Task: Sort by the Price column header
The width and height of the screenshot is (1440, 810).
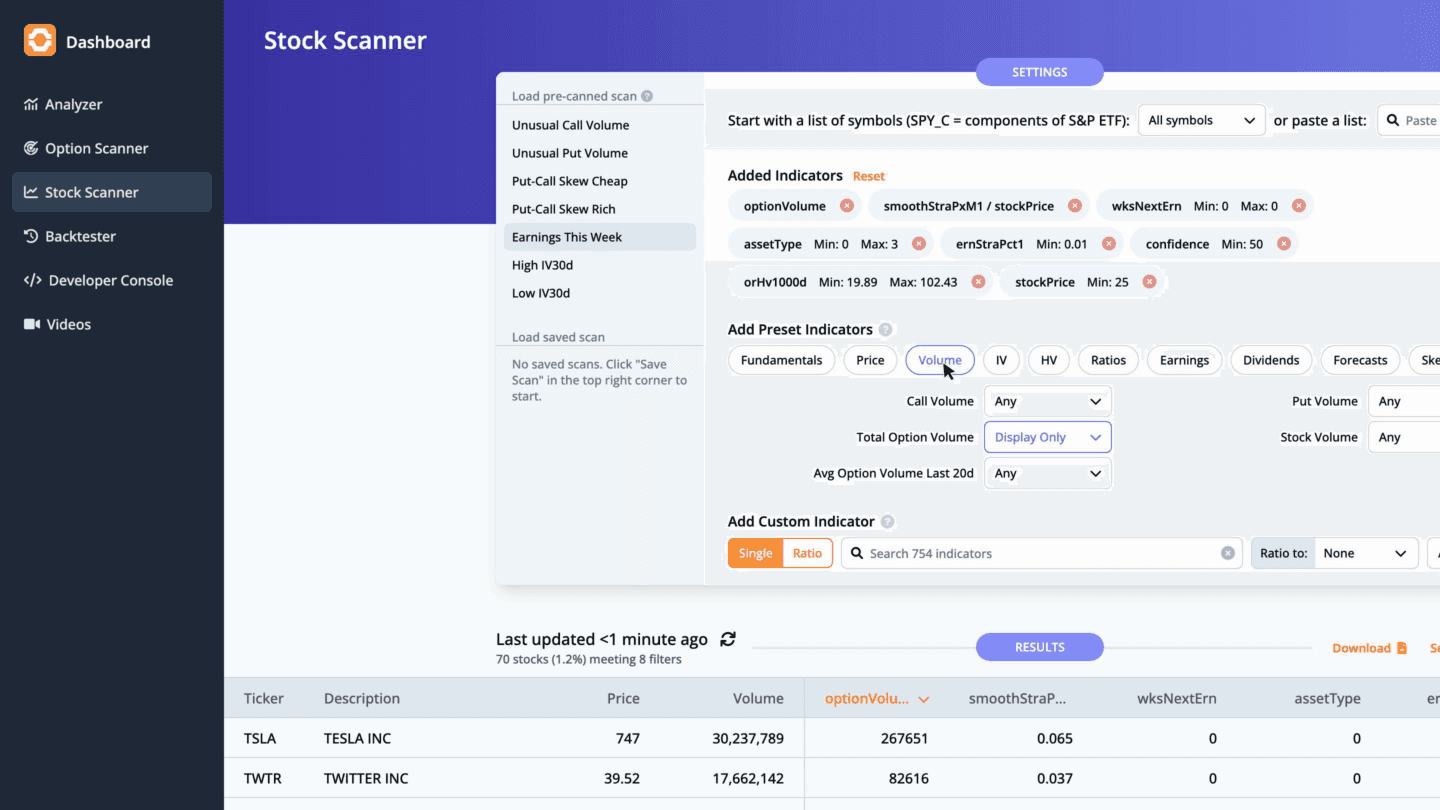Action: coord(623,698)
